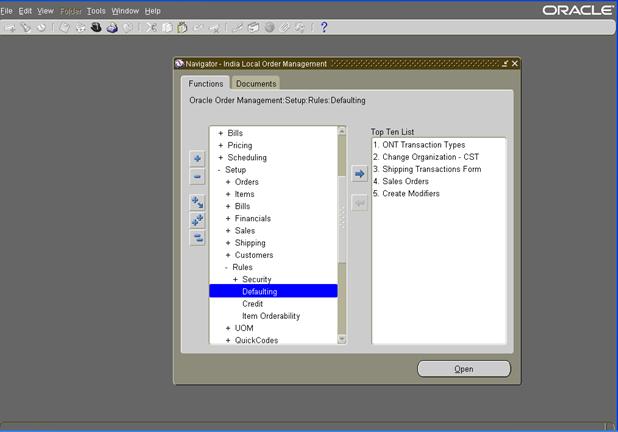The height and width of the screenshot is (432, 618).
Task: Select the Sales tree item
Action: 245,231
